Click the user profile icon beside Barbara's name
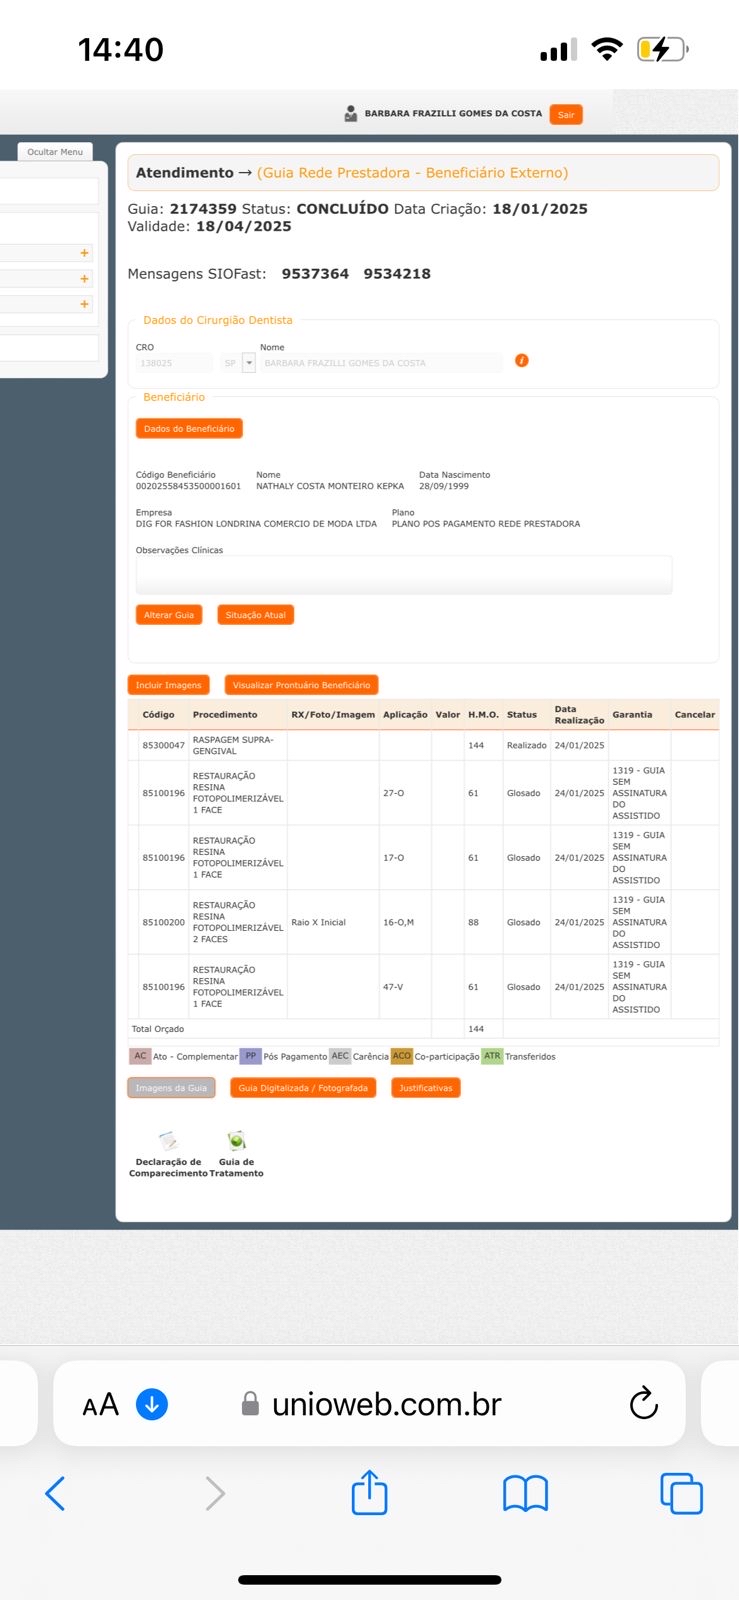 (351, 114)
